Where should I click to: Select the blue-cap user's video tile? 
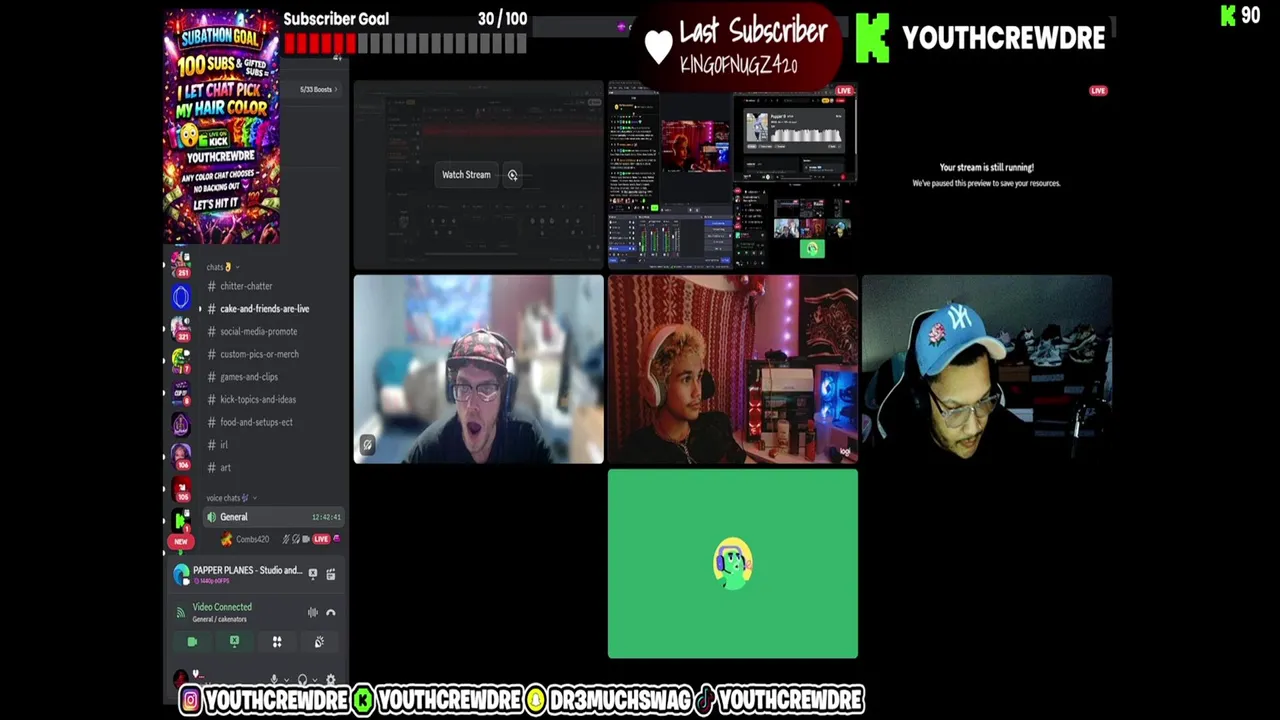(987, 369)
